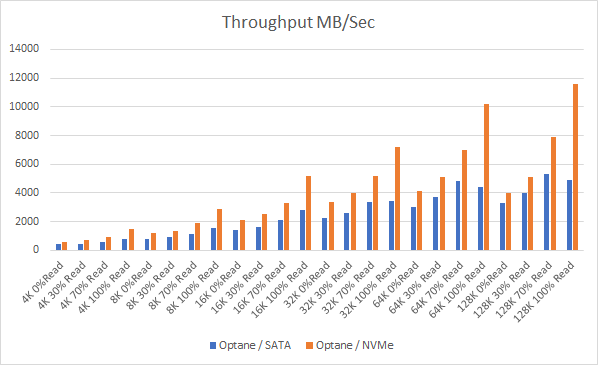
Task: Click the orange 128K 70% Read bar
Action: (553, 194)
